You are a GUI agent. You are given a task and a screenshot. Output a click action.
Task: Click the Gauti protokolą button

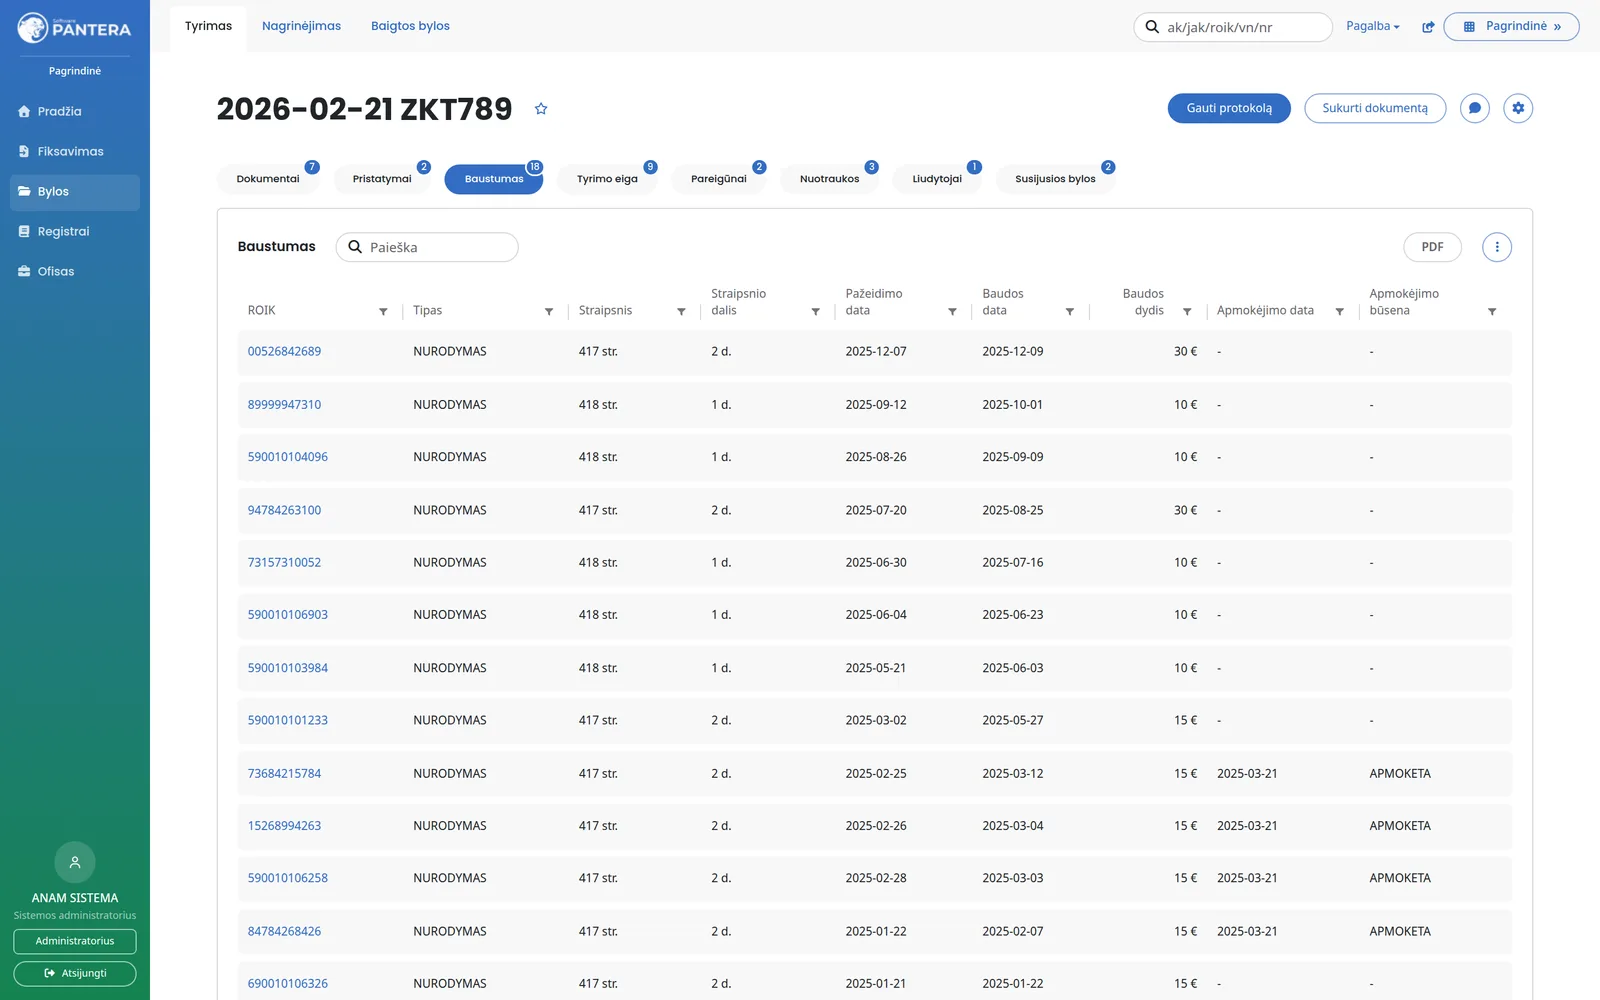point(1229,108)
